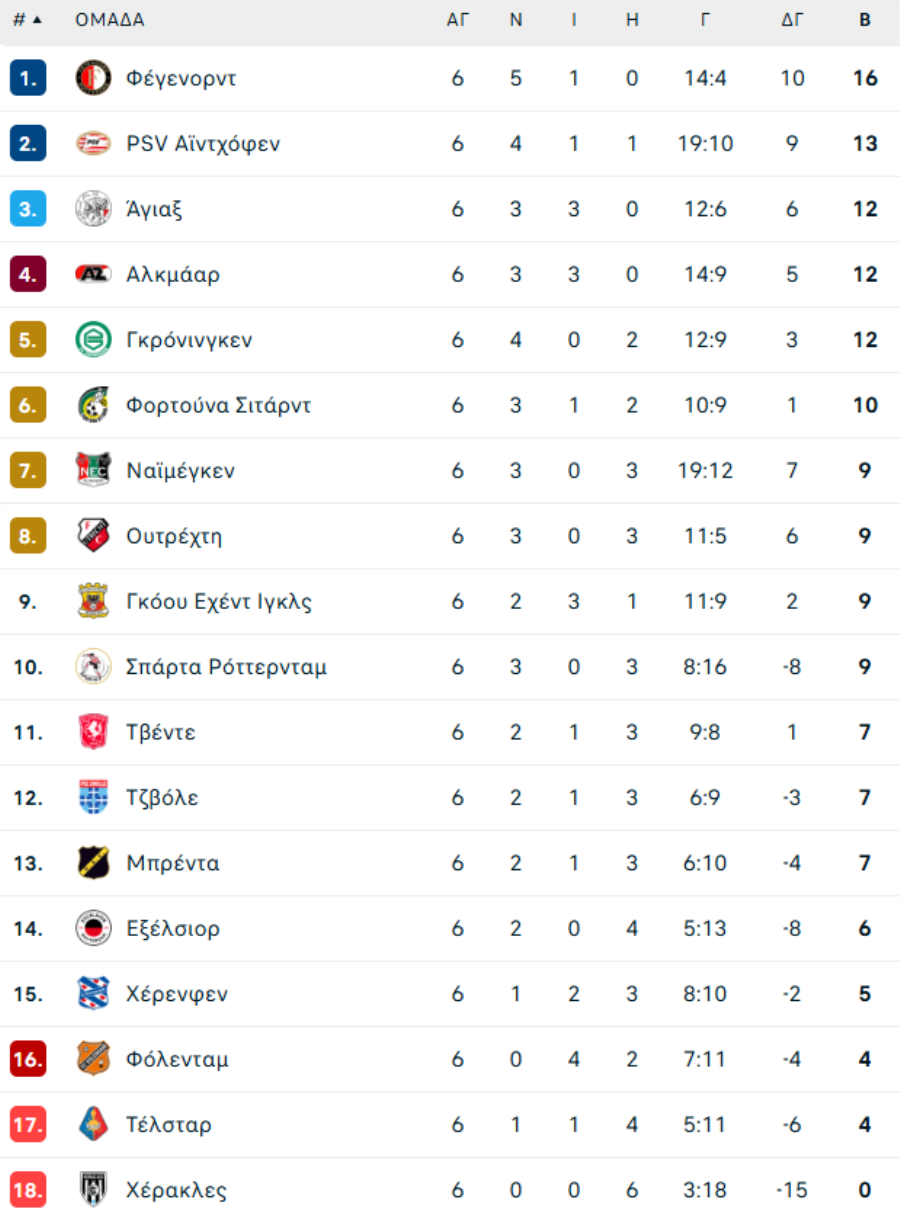This screenshot has height=1218, width=900.
Task: Click the blue position 1 badge
Action: coord(28,78)
